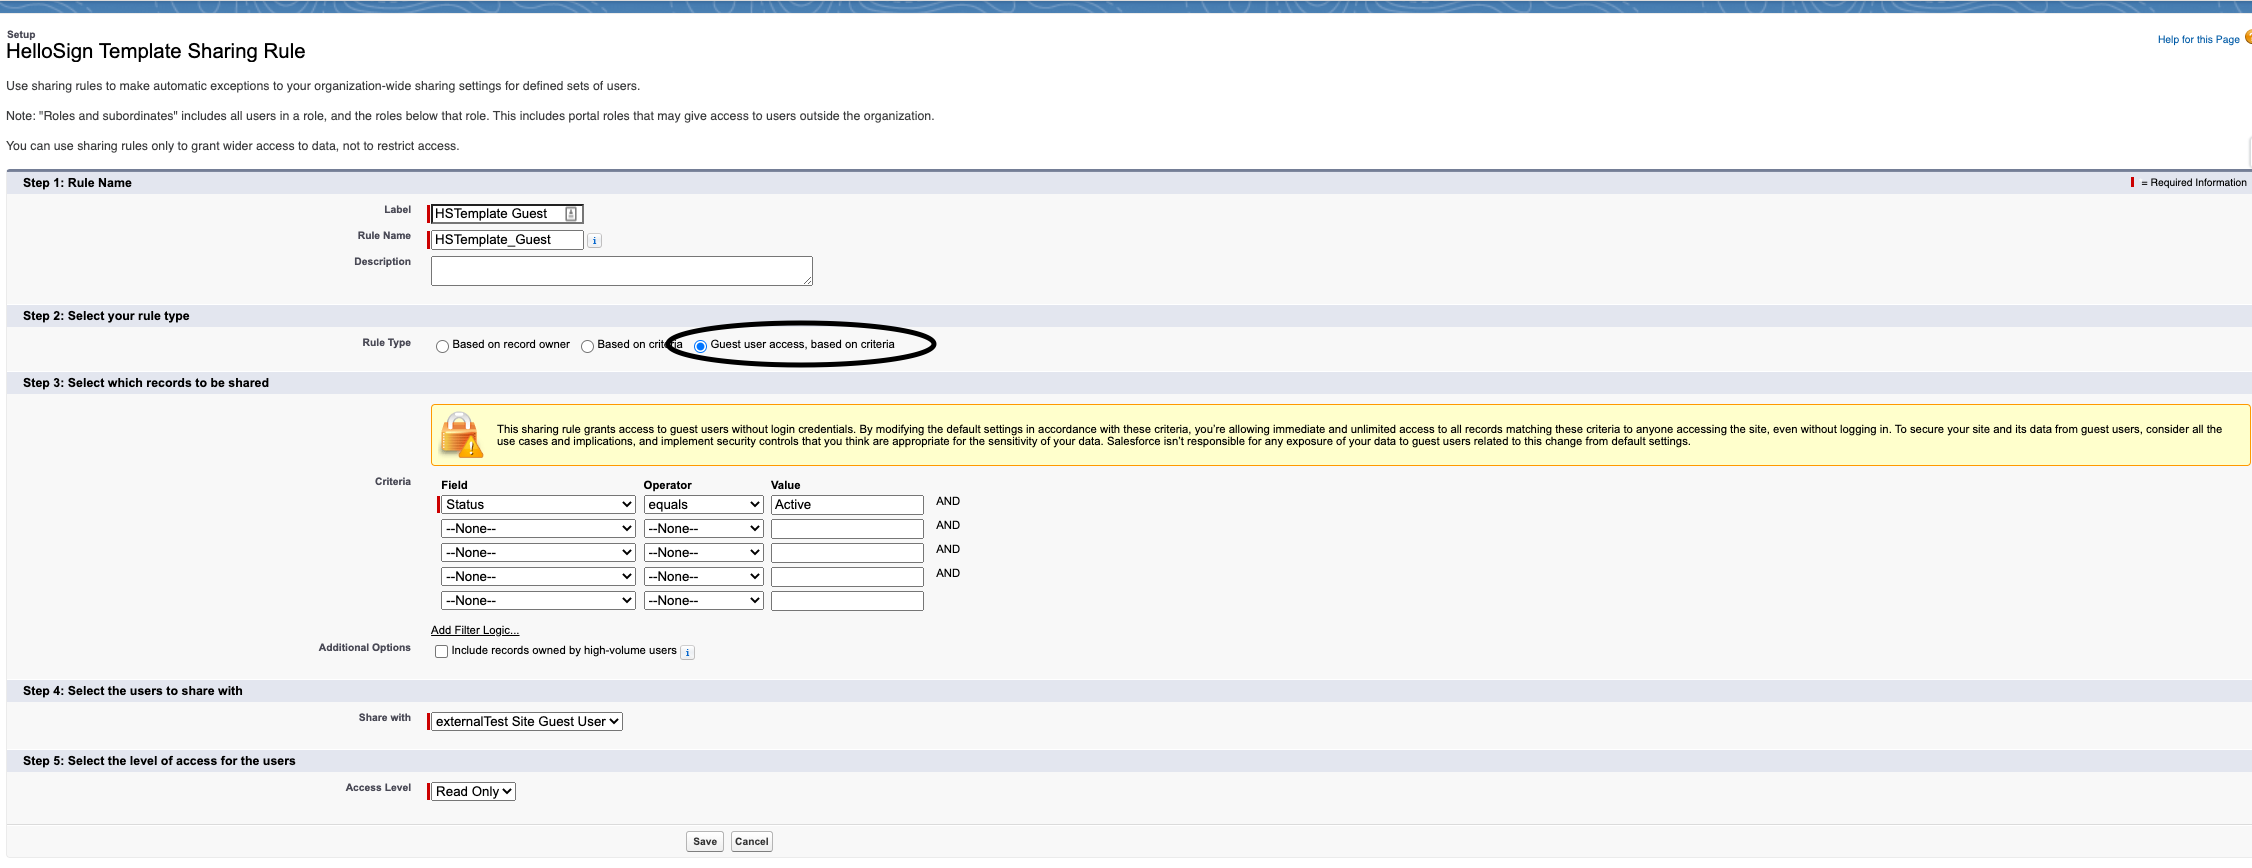Open the second row Operator dropdown
Screen dimensions: 2252x868
[x=703, y=529]
